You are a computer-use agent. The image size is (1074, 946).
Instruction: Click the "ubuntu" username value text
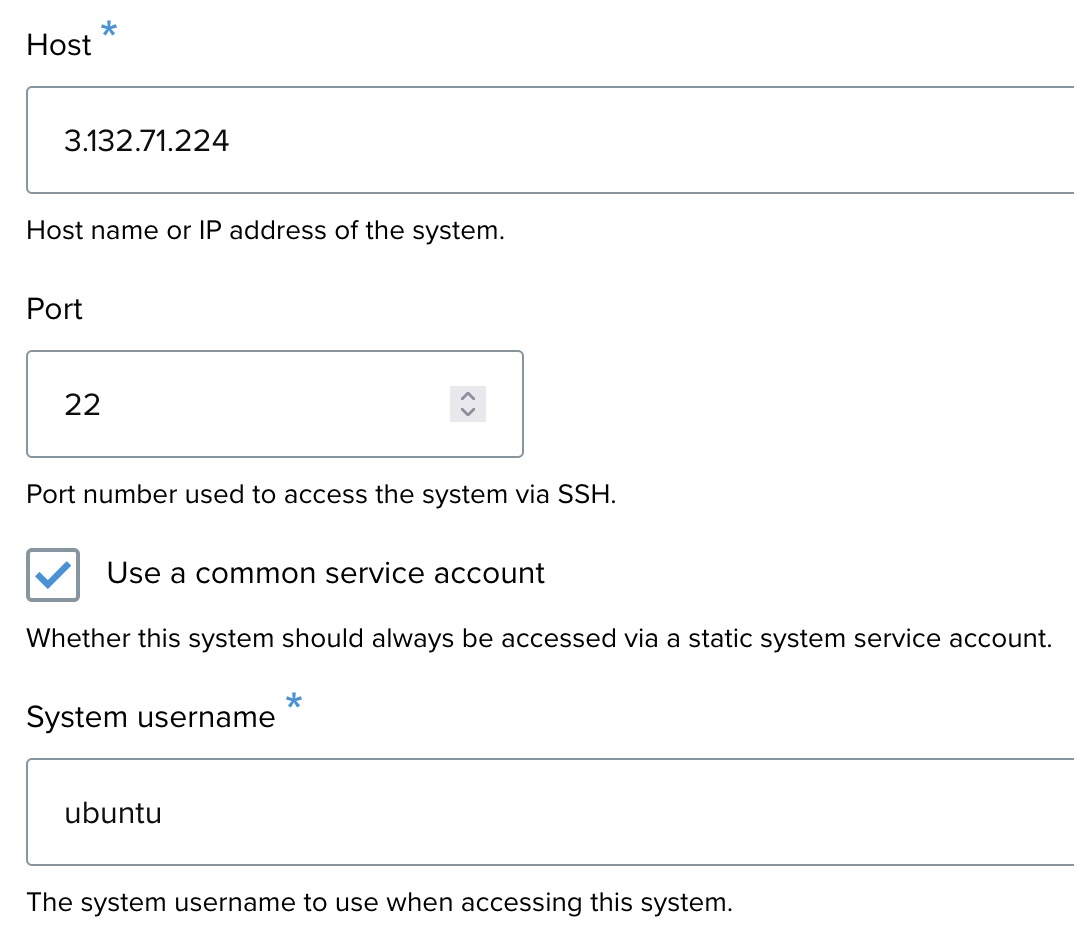click(113, 813)
